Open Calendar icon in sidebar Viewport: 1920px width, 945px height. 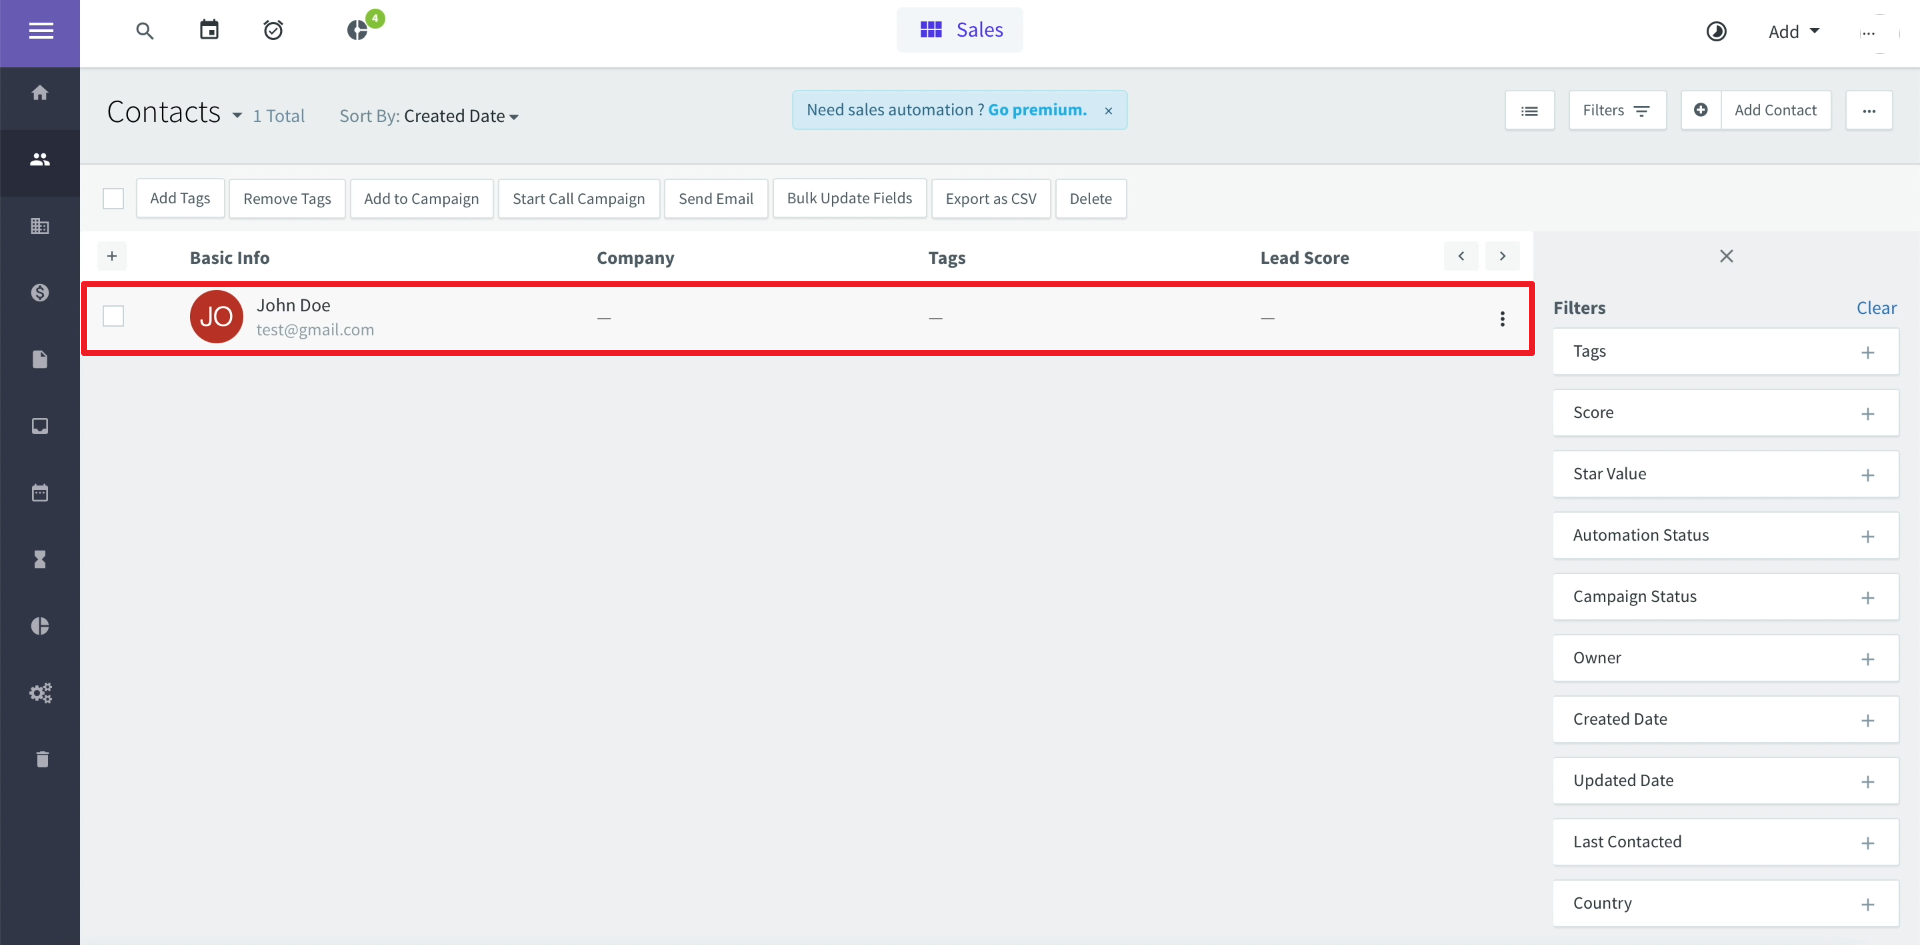click(40, 493)
